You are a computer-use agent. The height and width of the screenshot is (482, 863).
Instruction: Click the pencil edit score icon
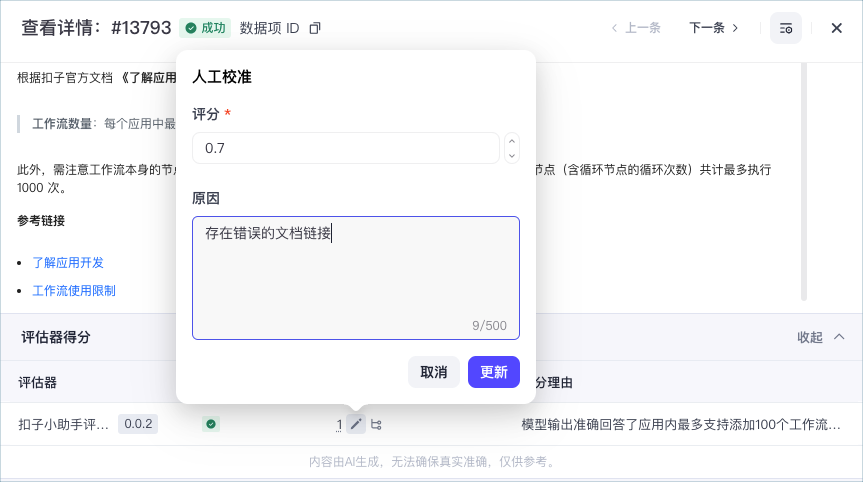click(356, 424)
